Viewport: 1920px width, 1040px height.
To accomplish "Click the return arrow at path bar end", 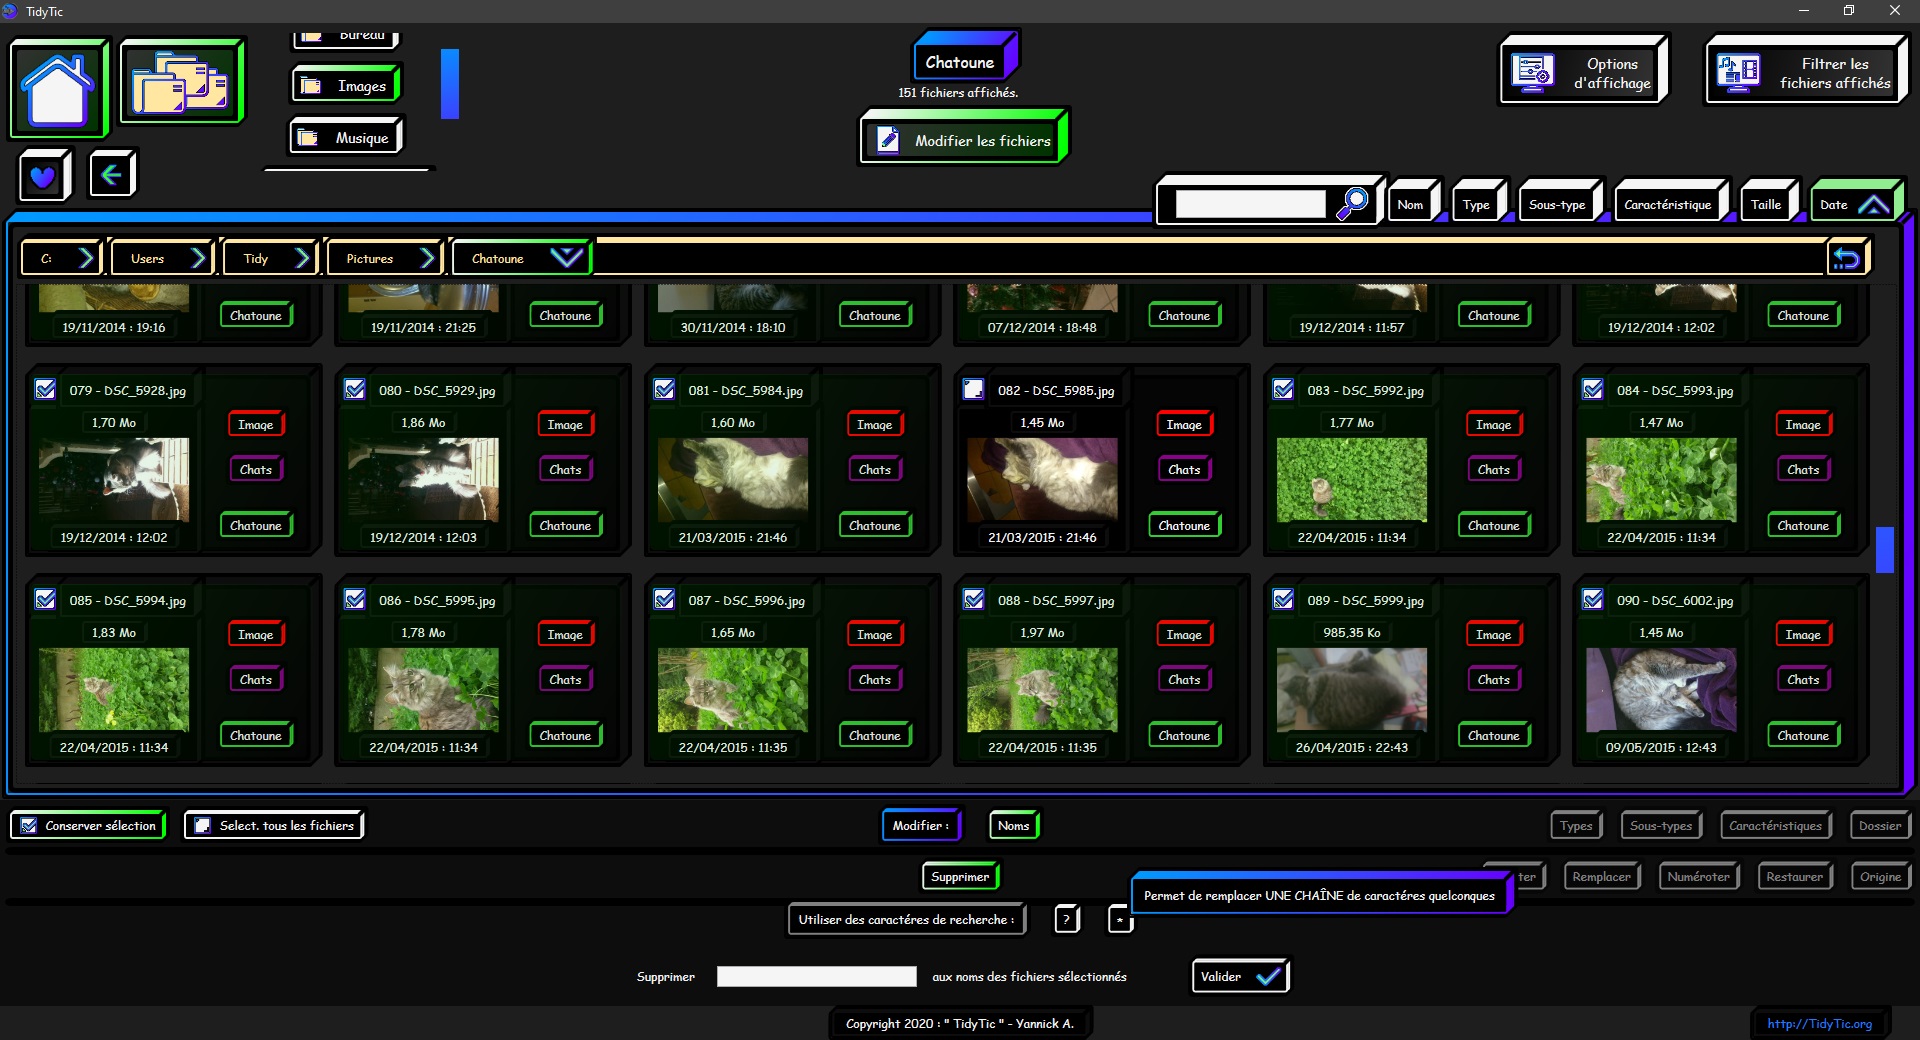I will (x=1845, y=259).
